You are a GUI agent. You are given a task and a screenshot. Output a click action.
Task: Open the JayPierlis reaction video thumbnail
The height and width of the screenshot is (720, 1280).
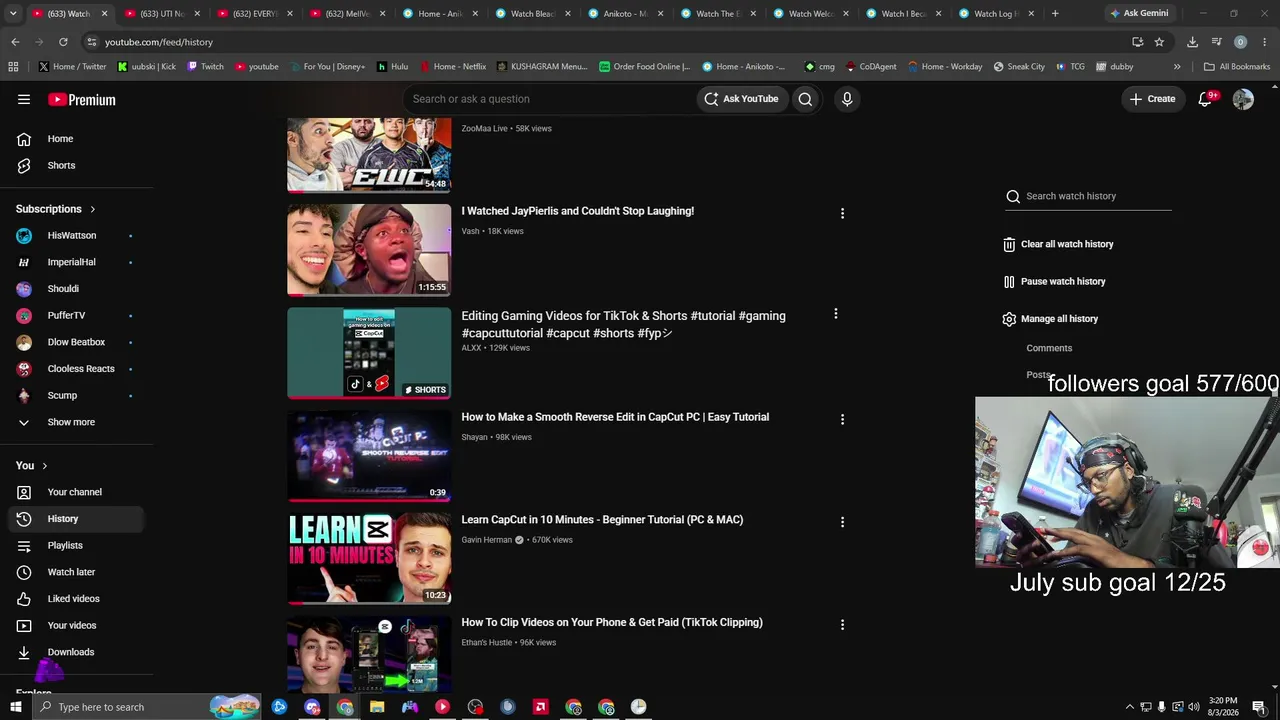point(369,250)
